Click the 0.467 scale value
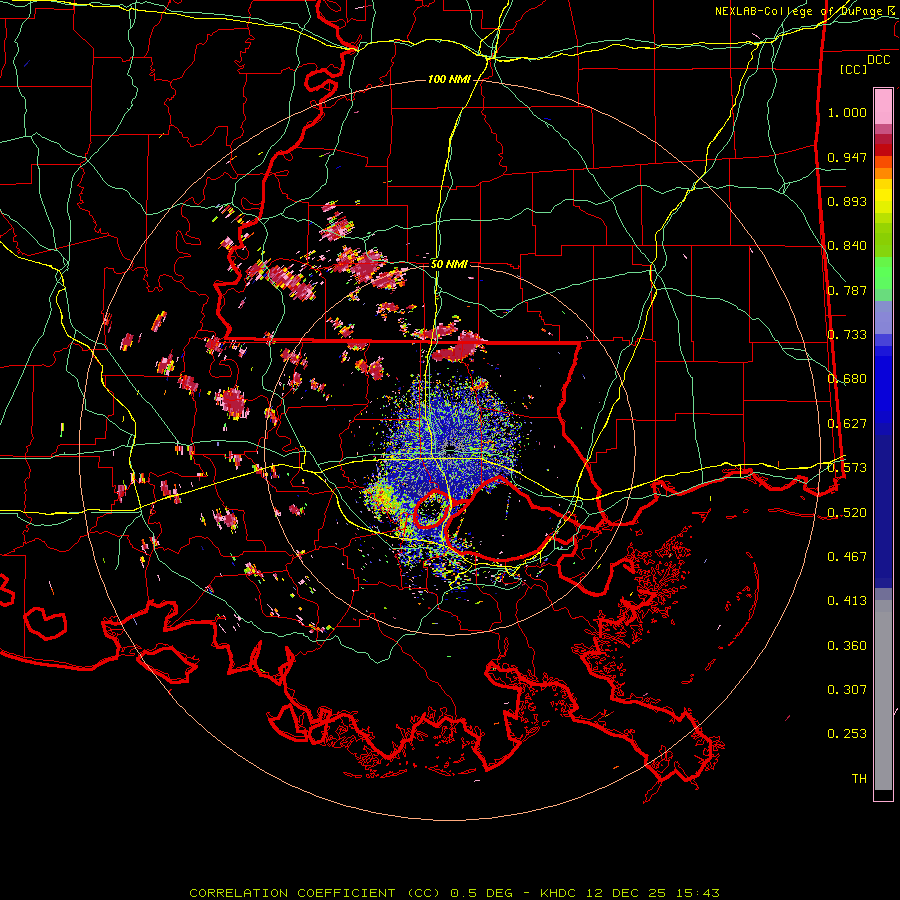Image resolution: width=900 pixels, height=900 pixels. (x=847, y=557)
